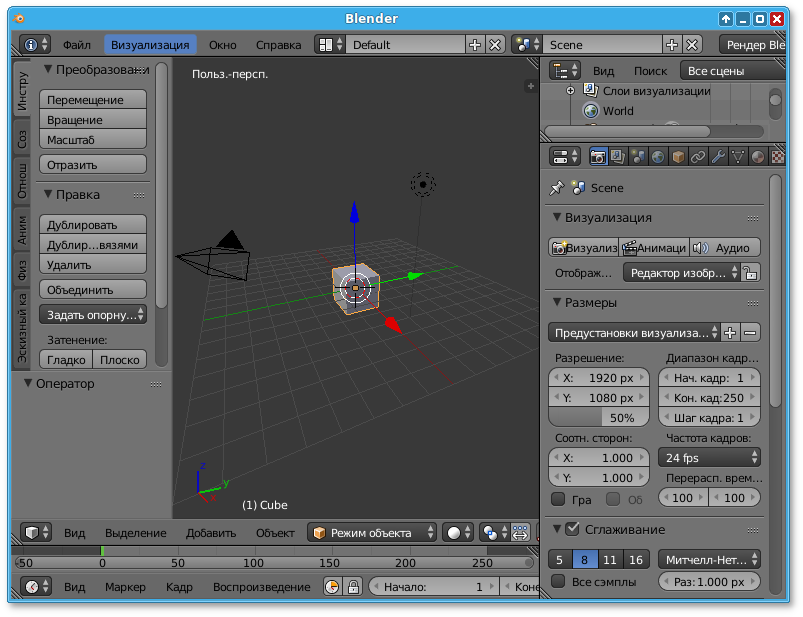Click the Вращение button
The width and height of the screenshot is (803, 617).
[93, 119]
